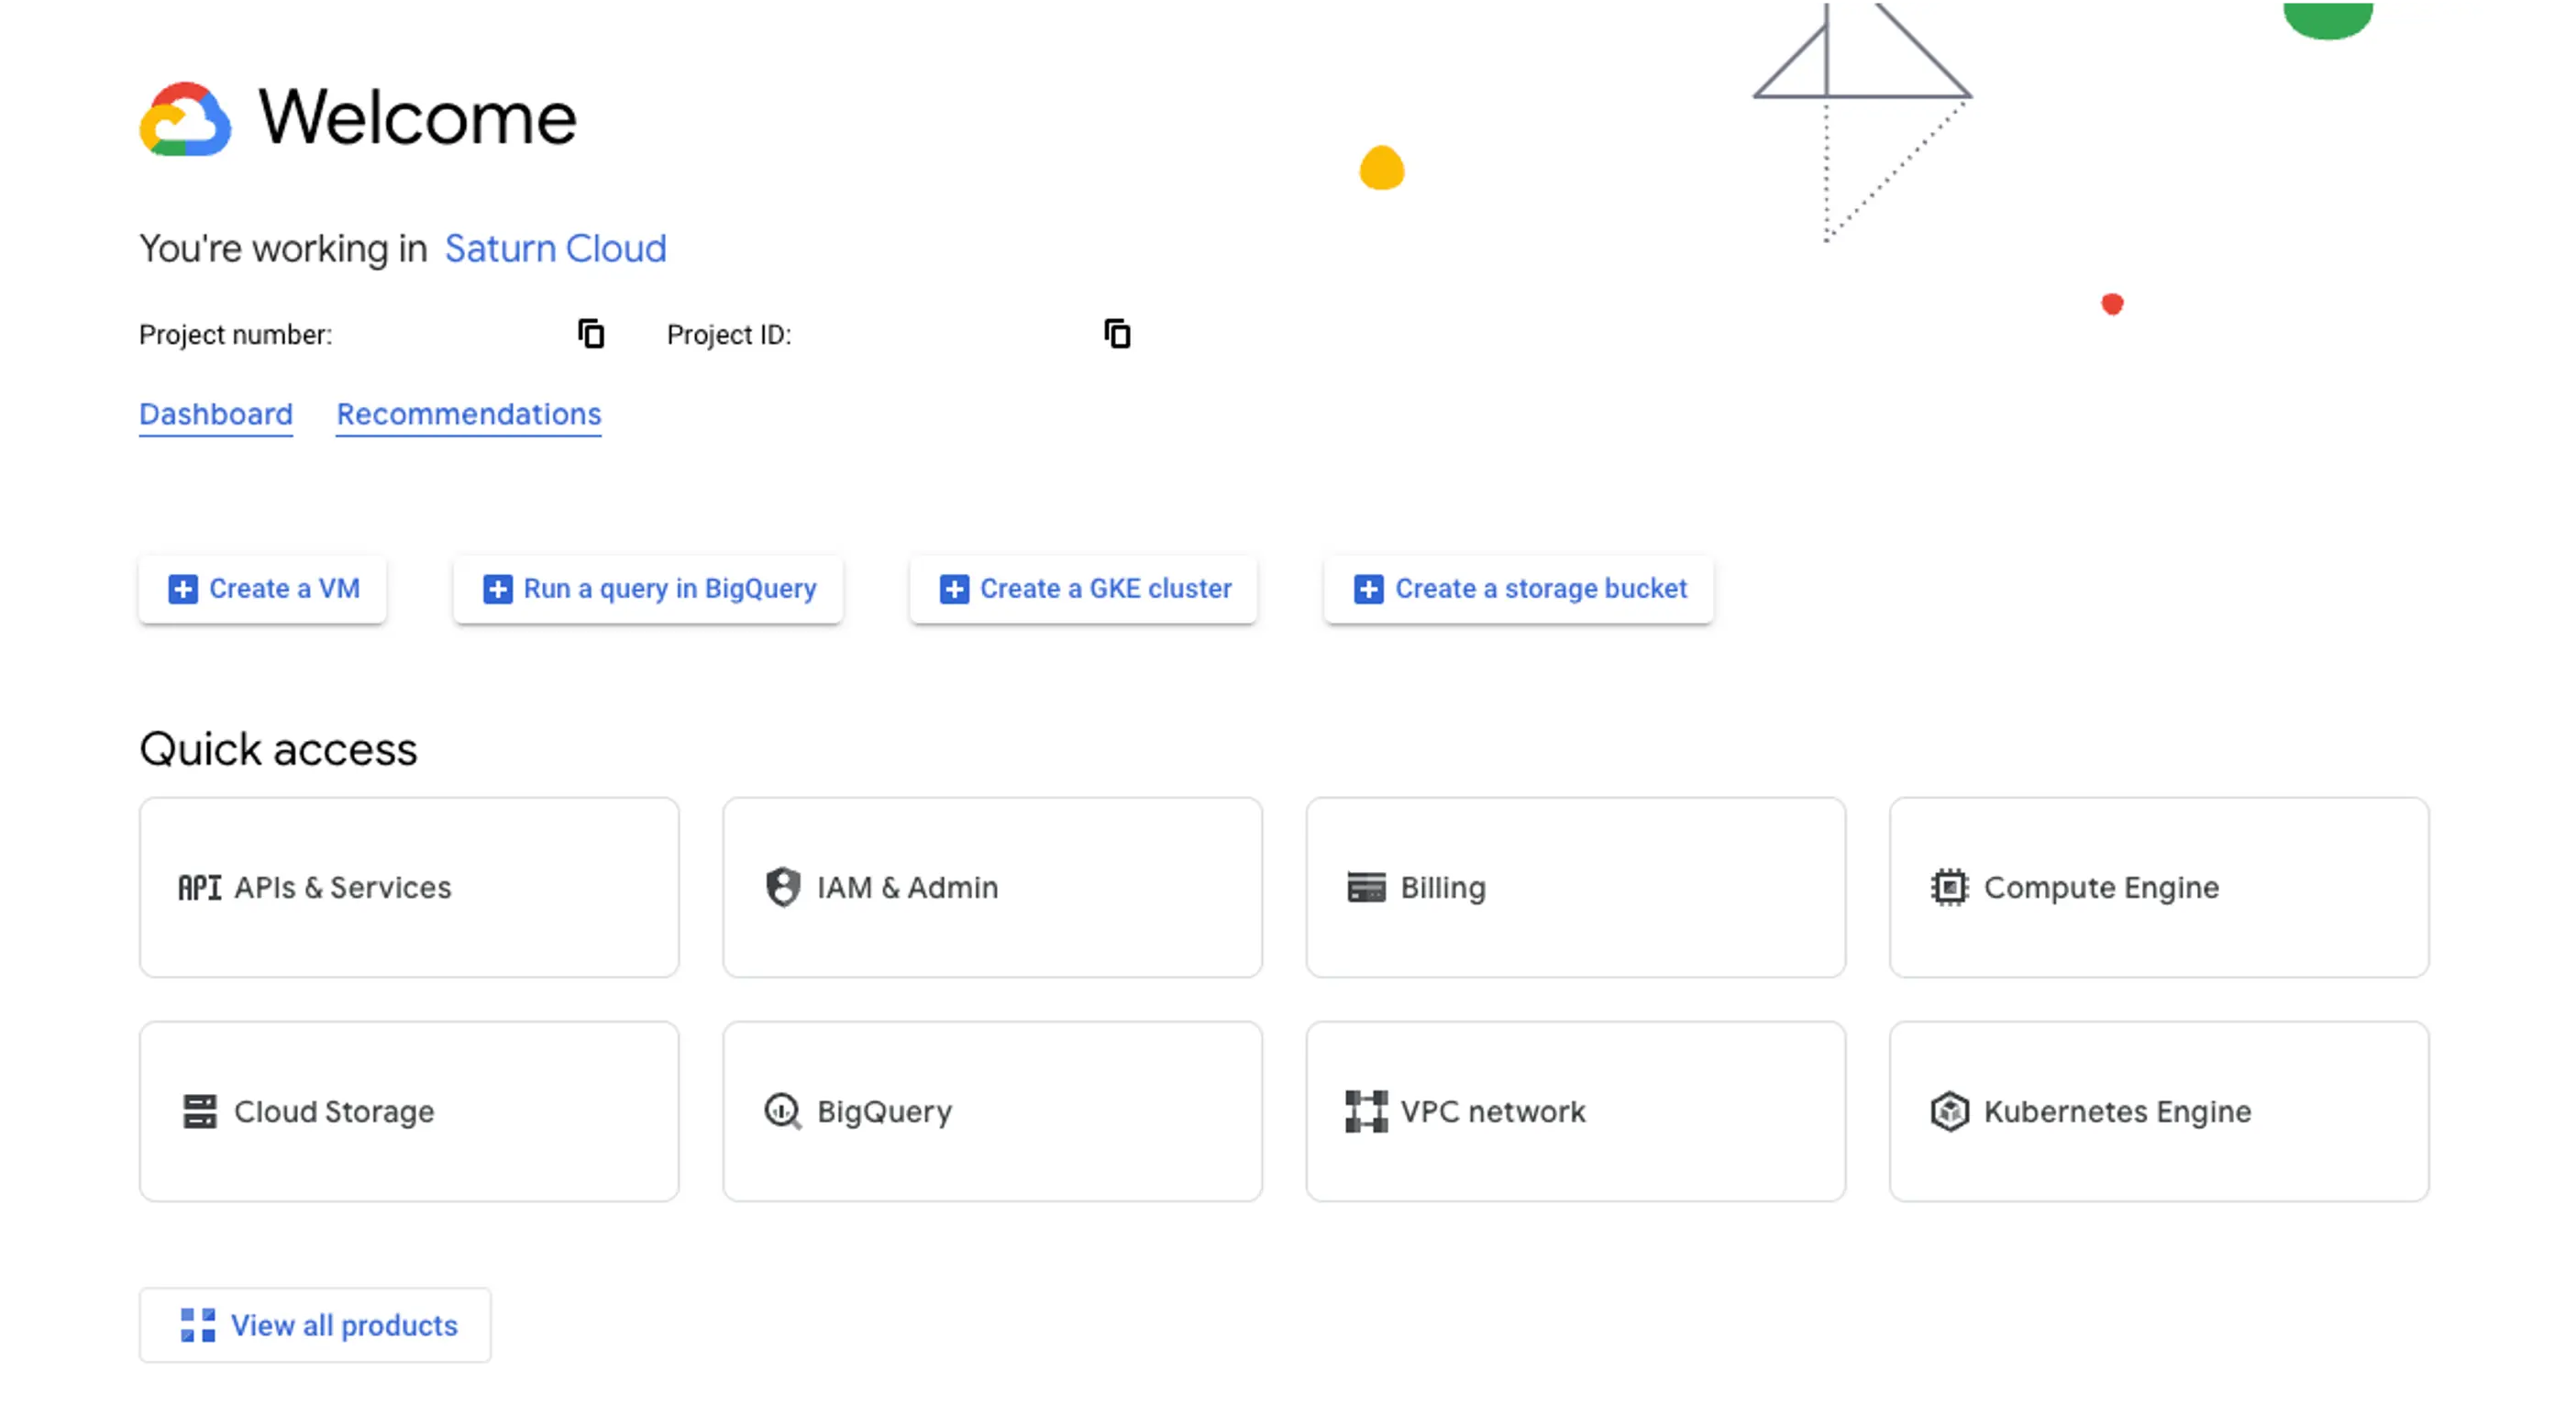Open the Dashboard link
Screen dimensions: 2576x1416
(216, 414)
